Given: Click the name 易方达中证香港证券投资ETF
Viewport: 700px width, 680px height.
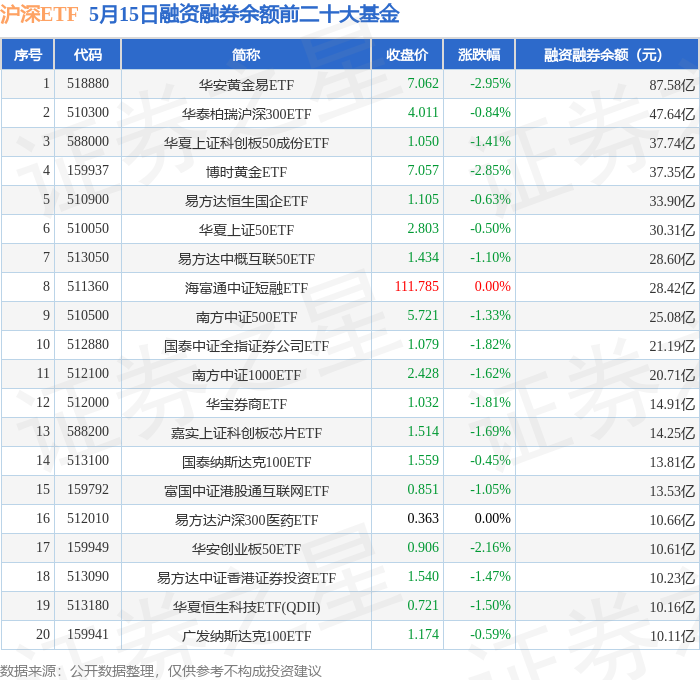Looking at the screenshot, I should [246, 578].
